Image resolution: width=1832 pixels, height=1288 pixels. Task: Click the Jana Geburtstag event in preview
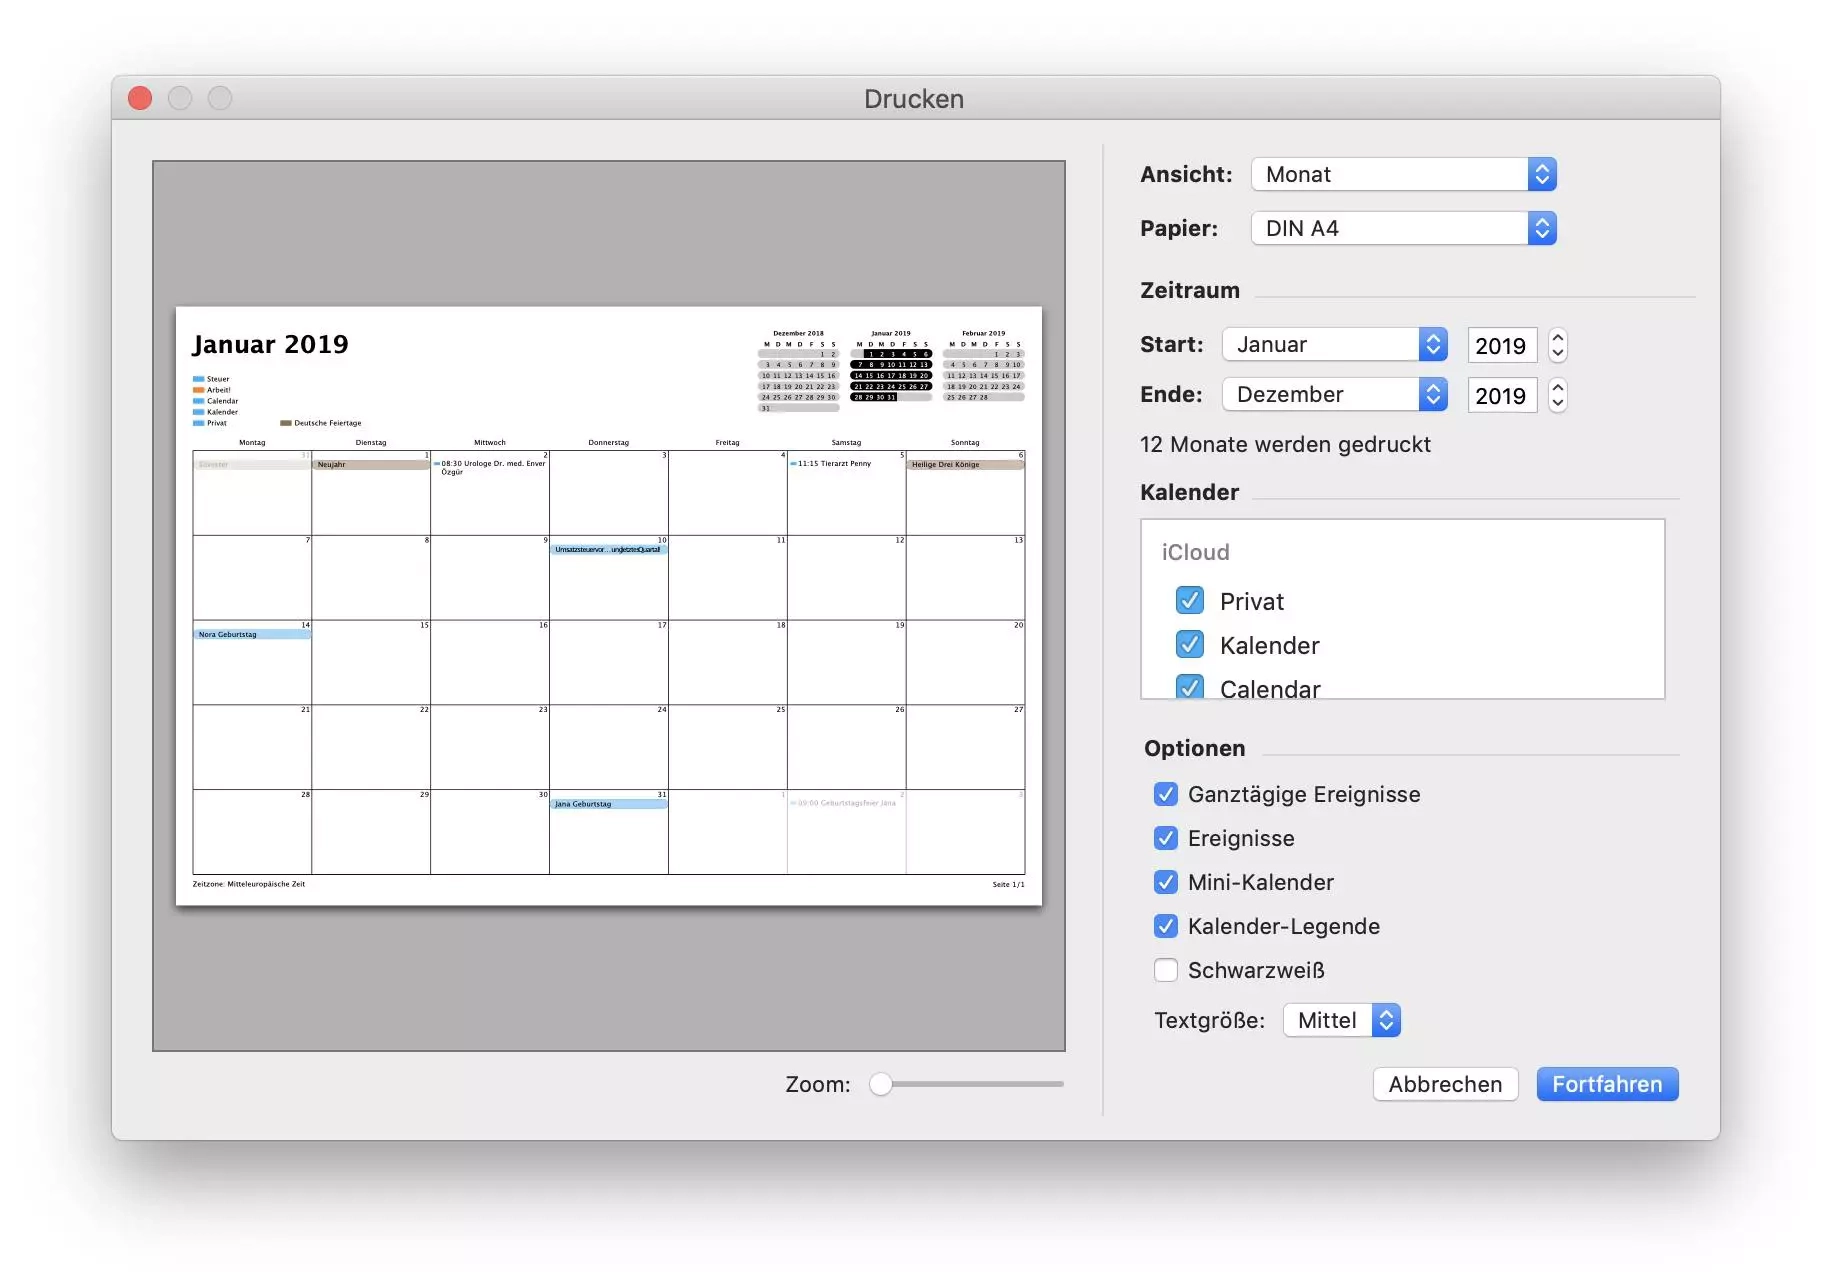tap(608, 804)
